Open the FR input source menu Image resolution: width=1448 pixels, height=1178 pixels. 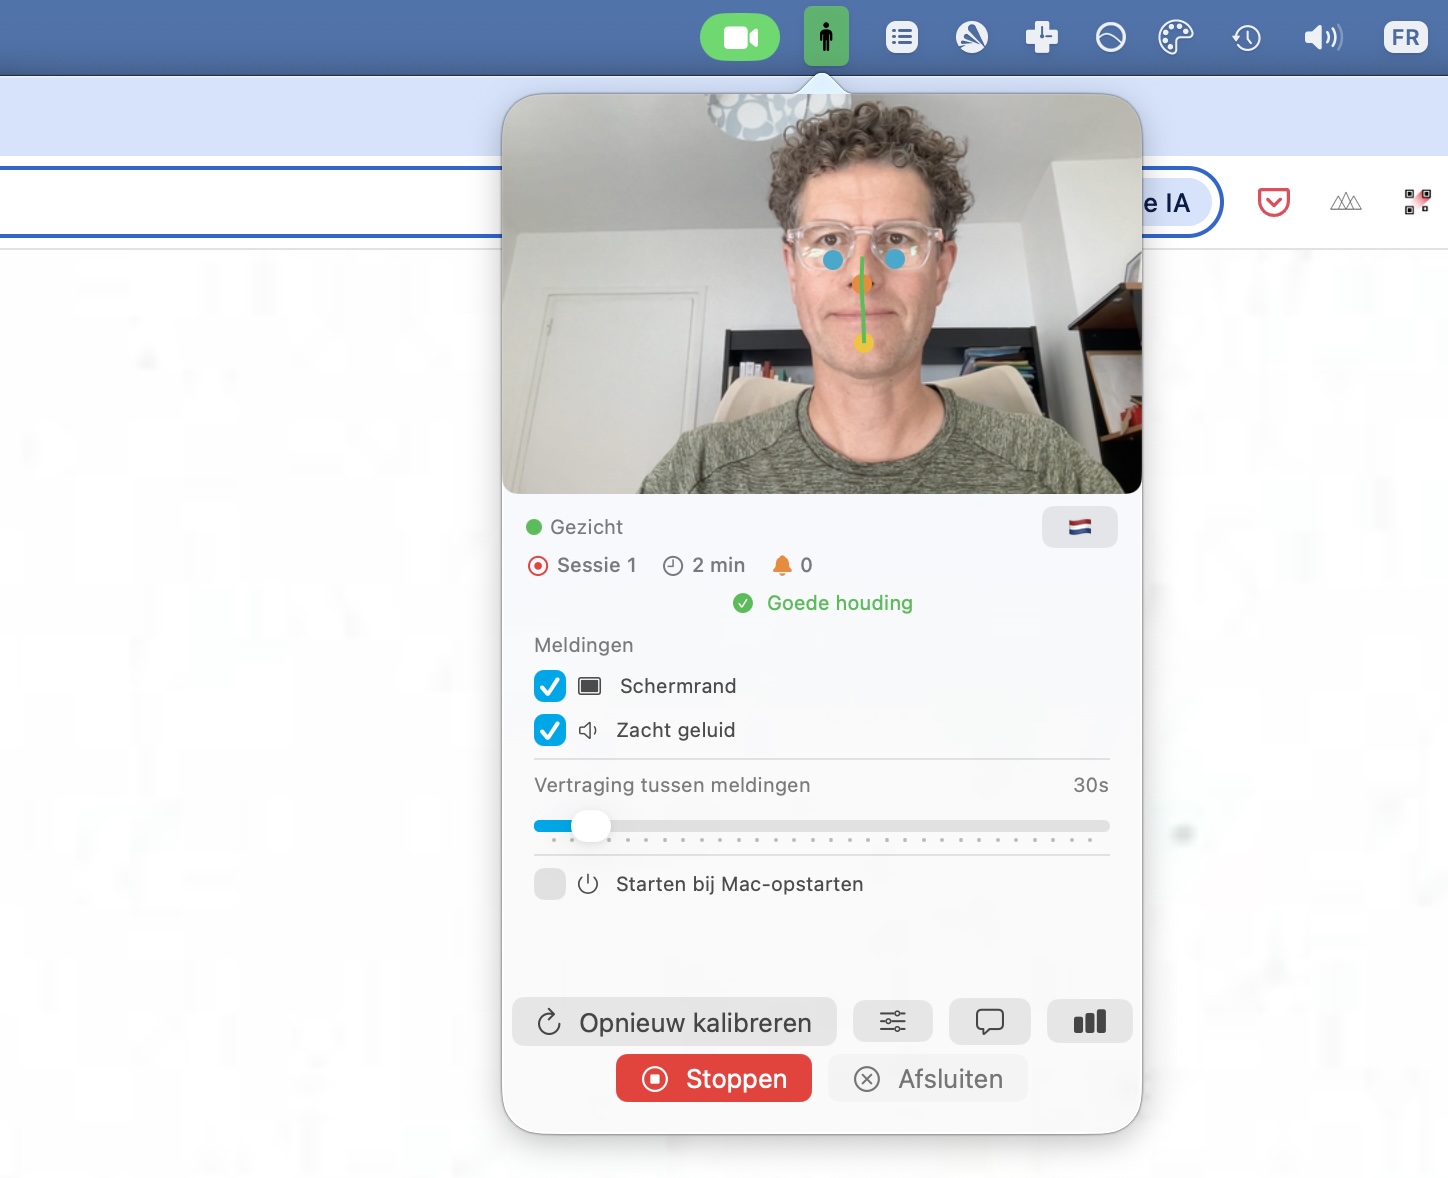(1405, 38)
